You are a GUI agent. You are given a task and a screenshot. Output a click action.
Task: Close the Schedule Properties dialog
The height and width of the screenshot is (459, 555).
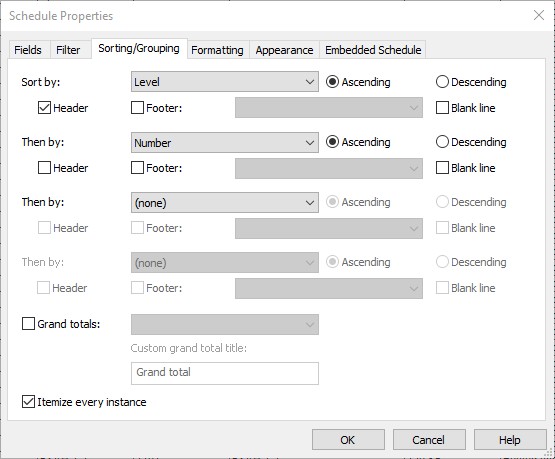tap(539, 15)
